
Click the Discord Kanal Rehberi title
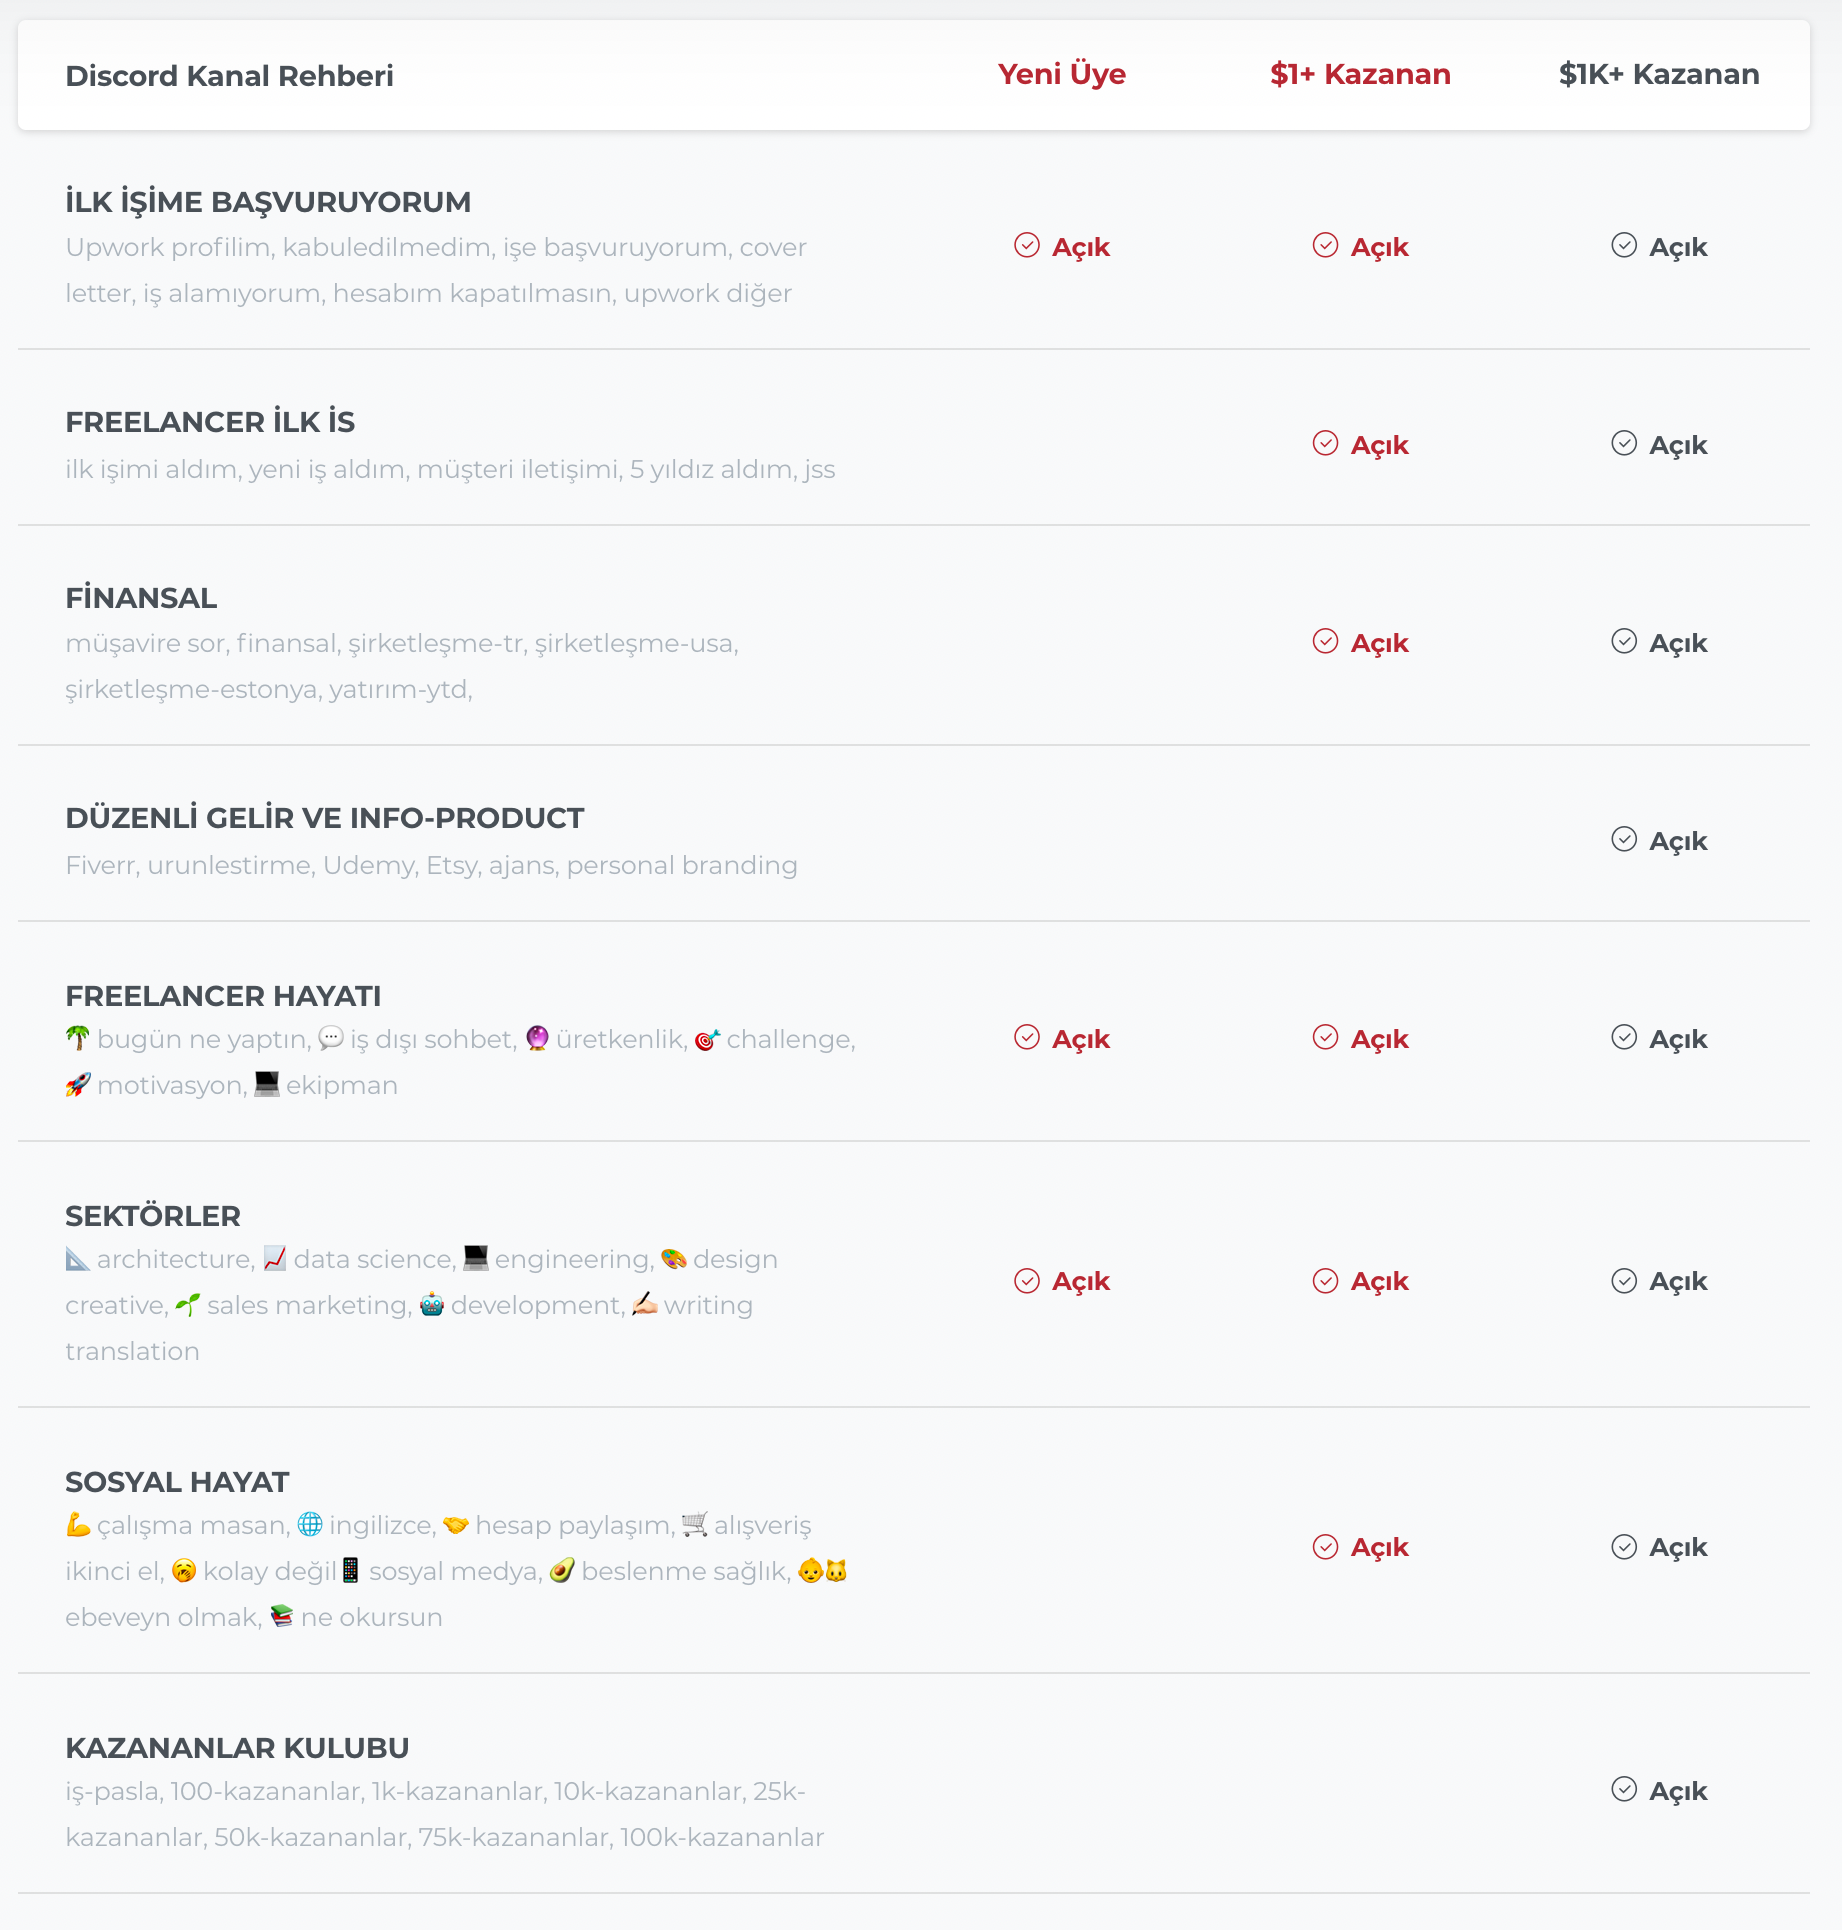click(229, 76)
